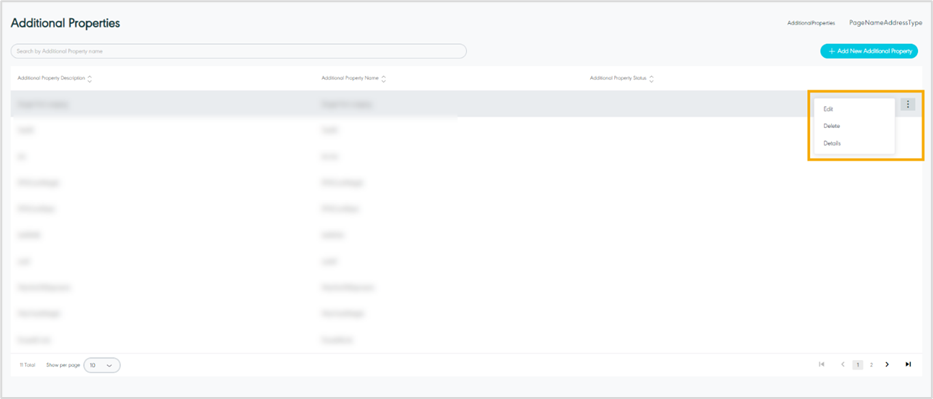Jump to the last page
933x399 pixels.
coord(908,365)
